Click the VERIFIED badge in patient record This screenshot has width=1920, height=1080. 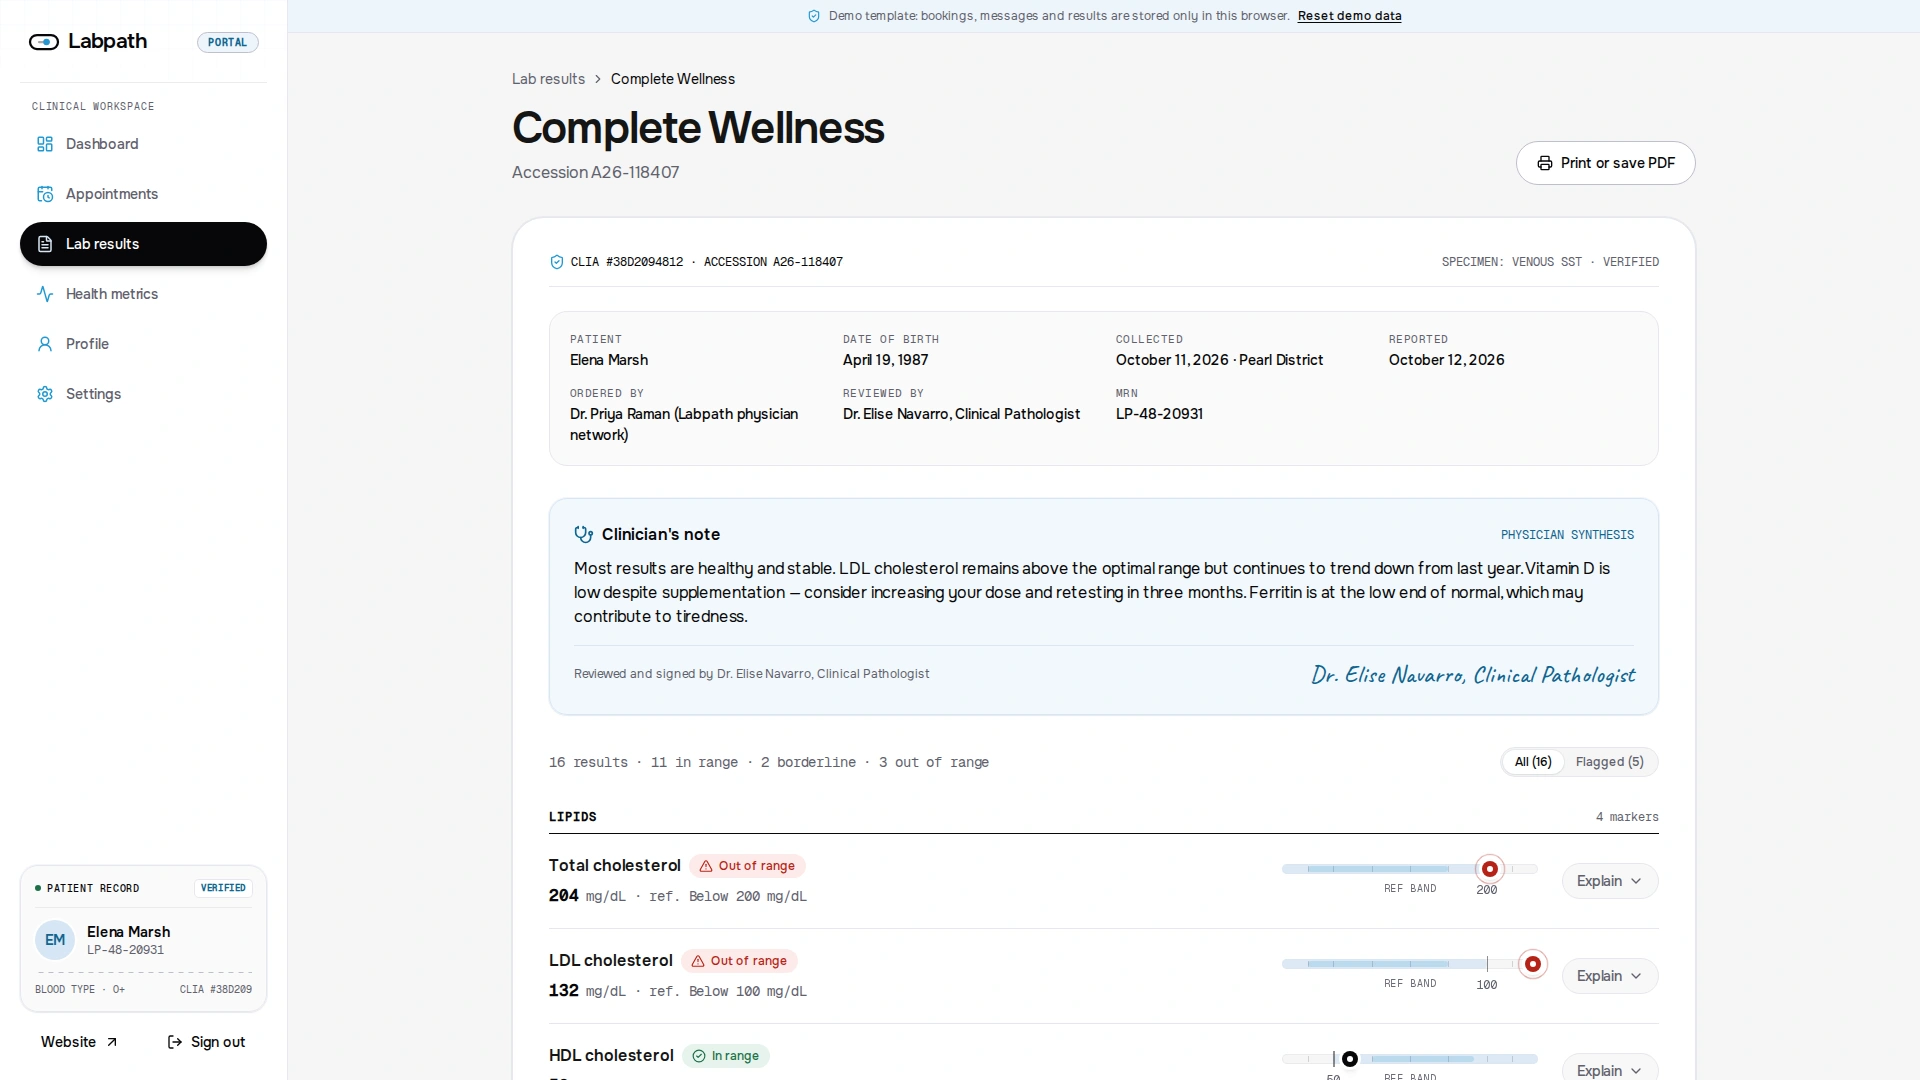223,888
